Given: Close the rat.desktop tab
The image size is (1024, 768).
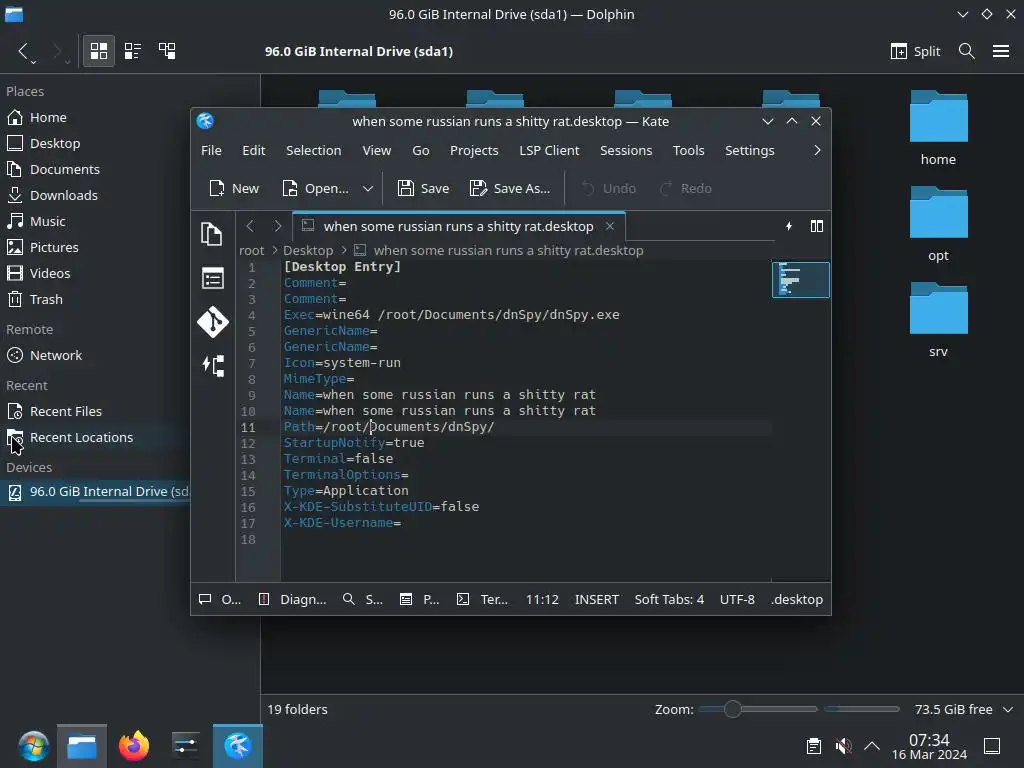Looking at the screenshot, I should (610, 226).
